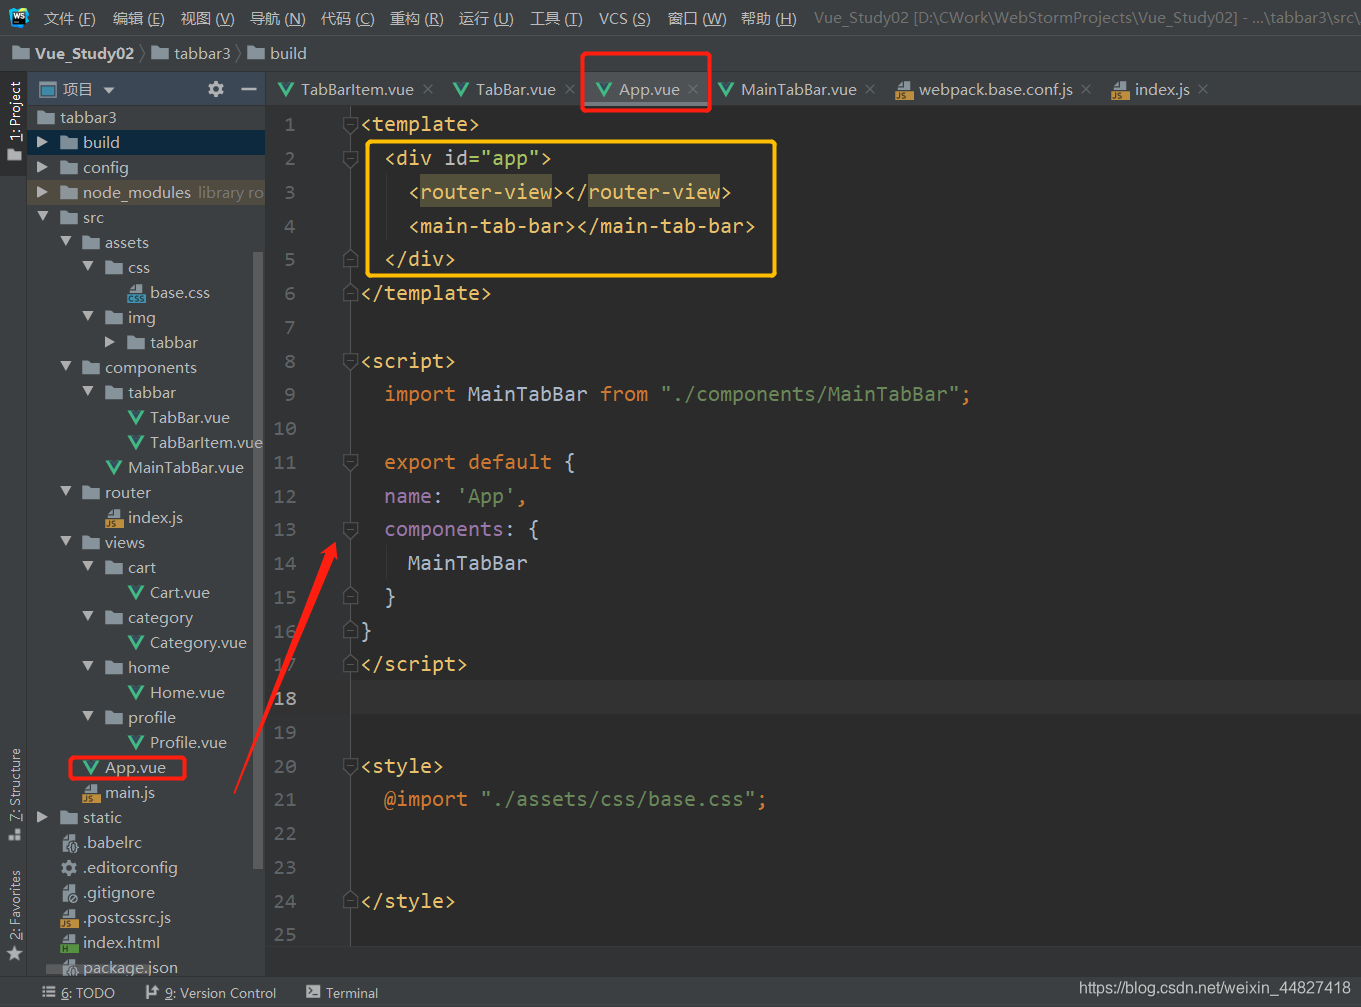Collapse the components folder arrow

66,367
